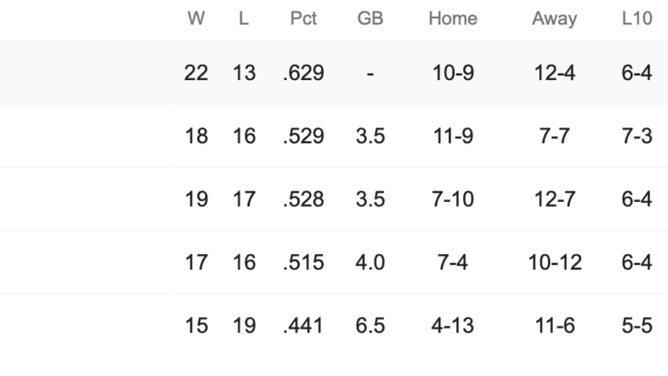668x376 pixels.
Task: Click the 4-13 home record
Action: pyautogui.click(x=453, y=326)
